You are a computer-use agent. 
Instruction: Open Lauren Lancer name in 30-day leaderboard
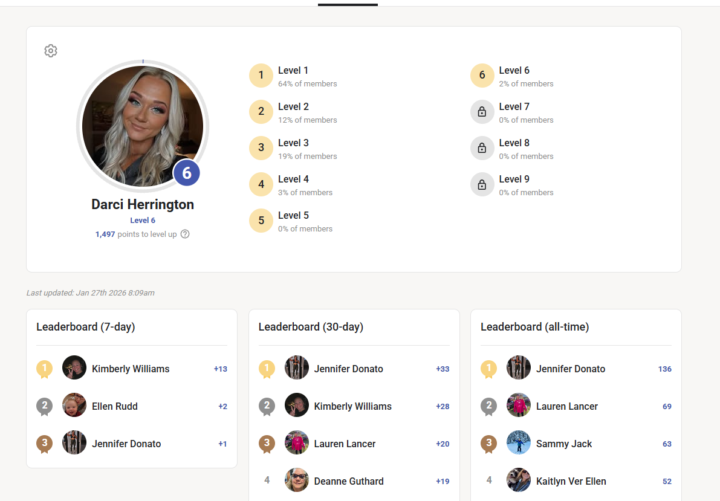pyautogui.click(x=345, y=444)
